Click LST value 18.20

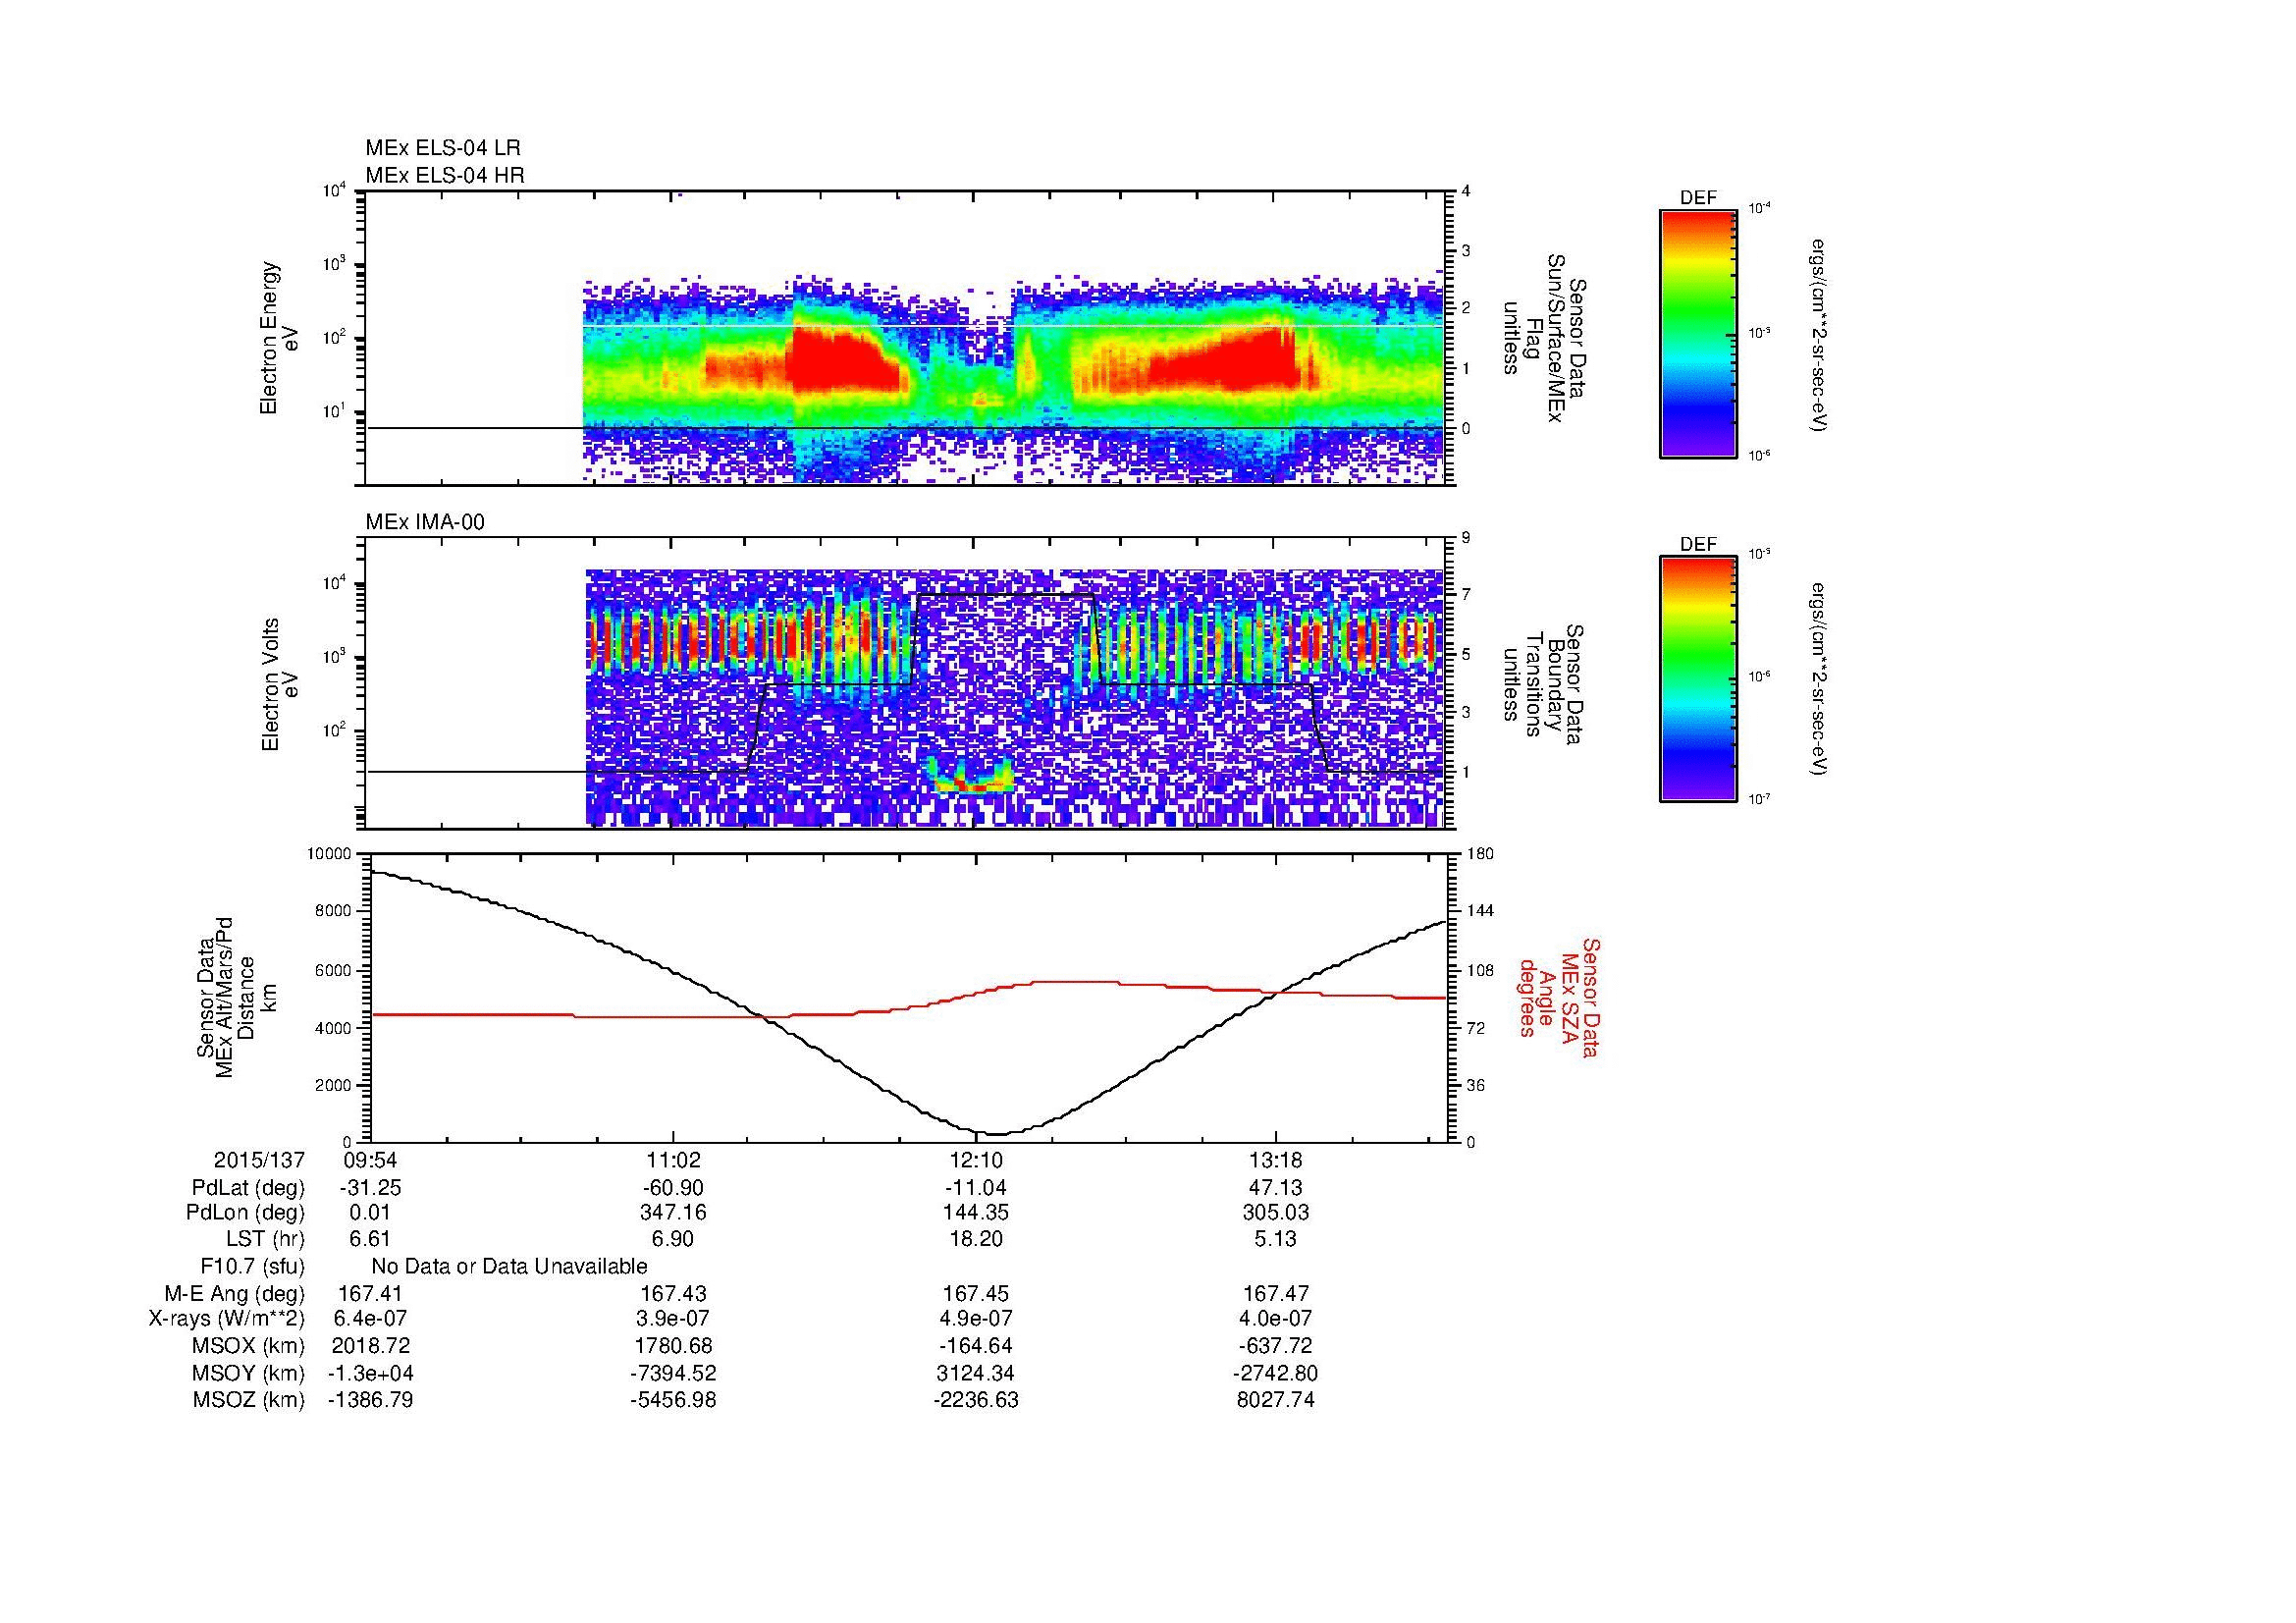975,1239
